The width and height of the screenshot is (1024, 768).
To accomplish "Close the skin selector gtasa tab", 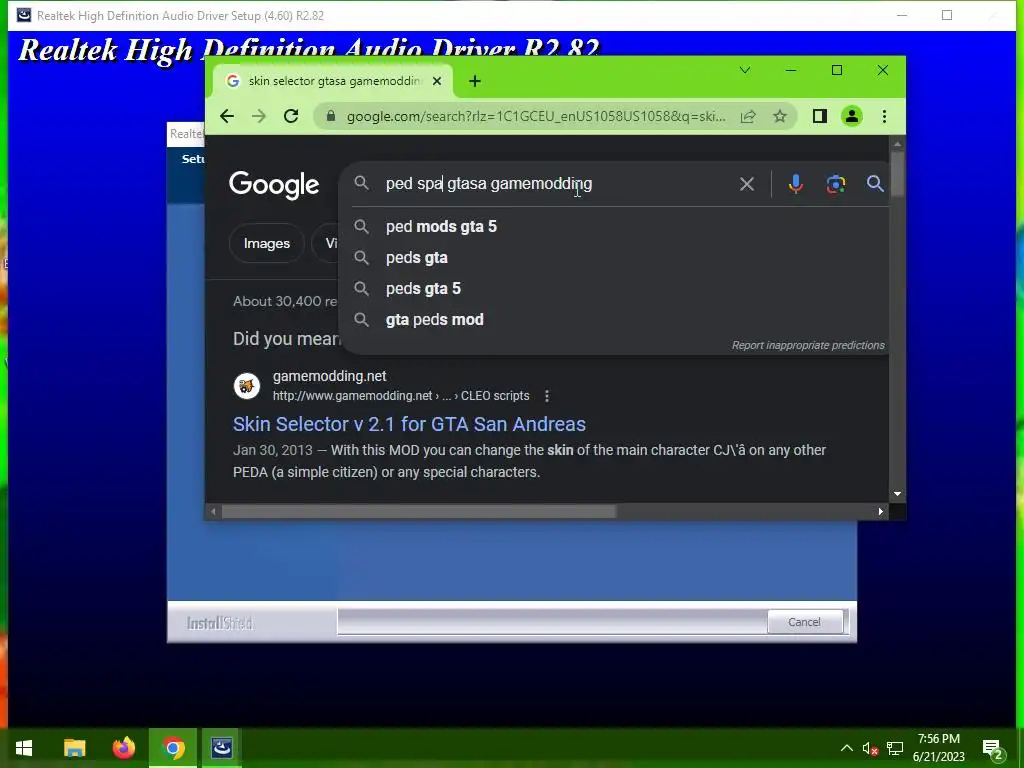I will (437, 81).
